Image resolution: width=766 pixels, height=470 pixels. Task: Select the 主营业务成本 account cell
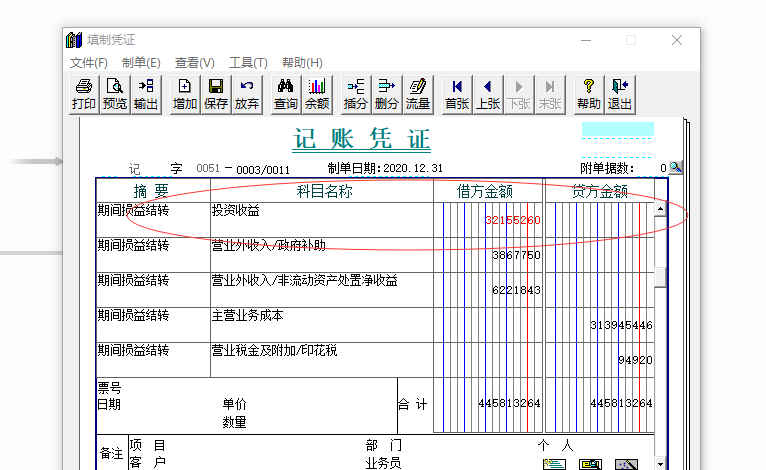(322, 325)
